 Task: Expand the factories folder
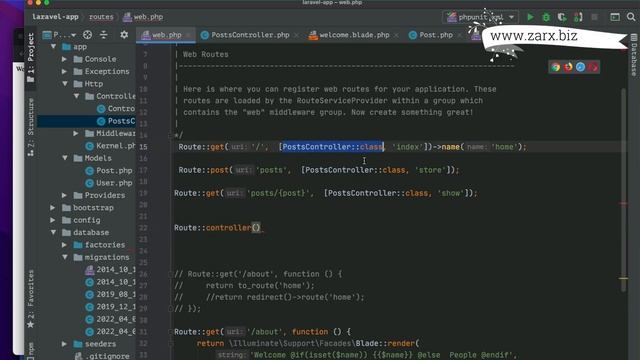(64, 245)
